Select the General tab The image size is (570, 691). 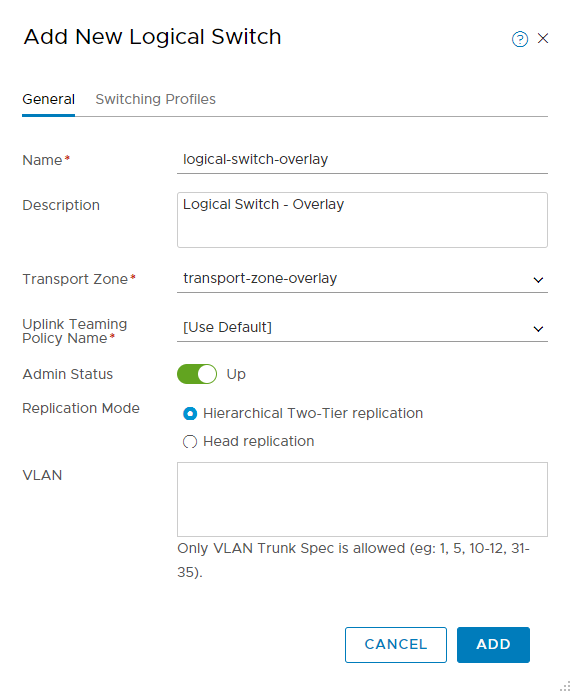pyautogui.click(x=48, y=99)
